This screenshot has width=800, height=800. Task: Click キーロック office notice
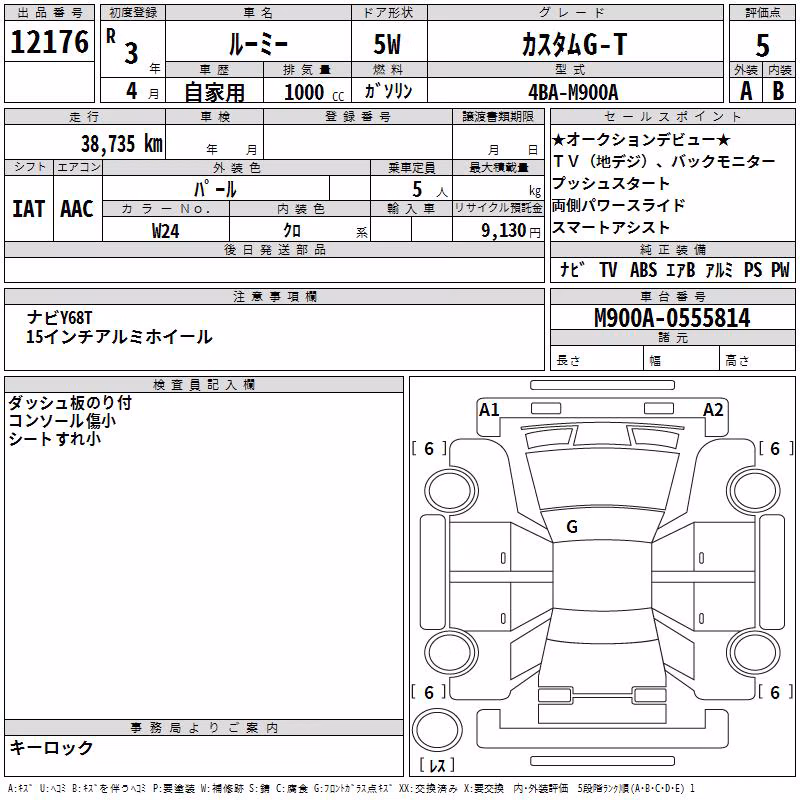point(51,747)
